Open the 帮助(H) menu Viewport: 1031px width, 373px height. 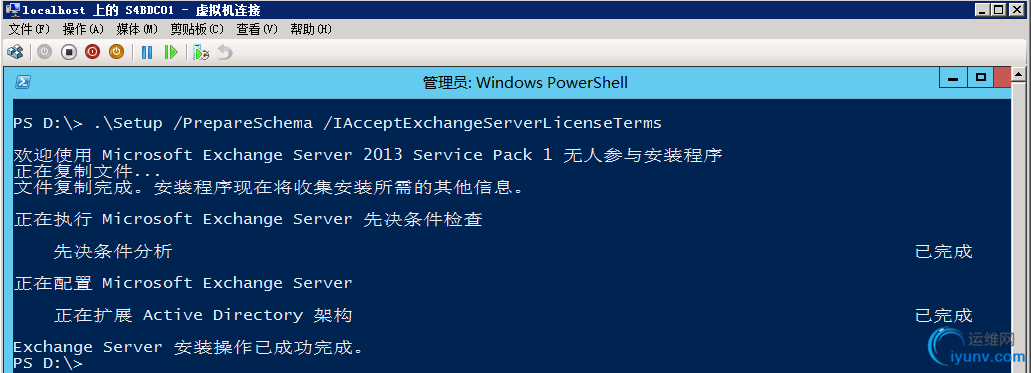(x=311, y=29)
